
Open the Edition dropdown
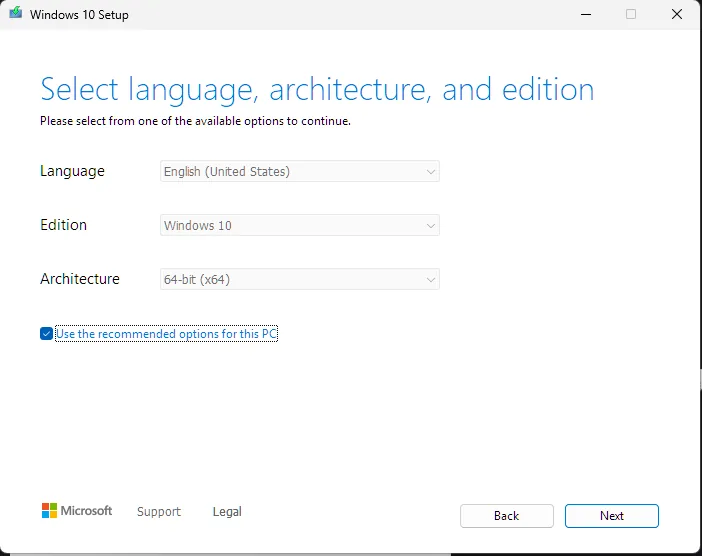[300, 225]
